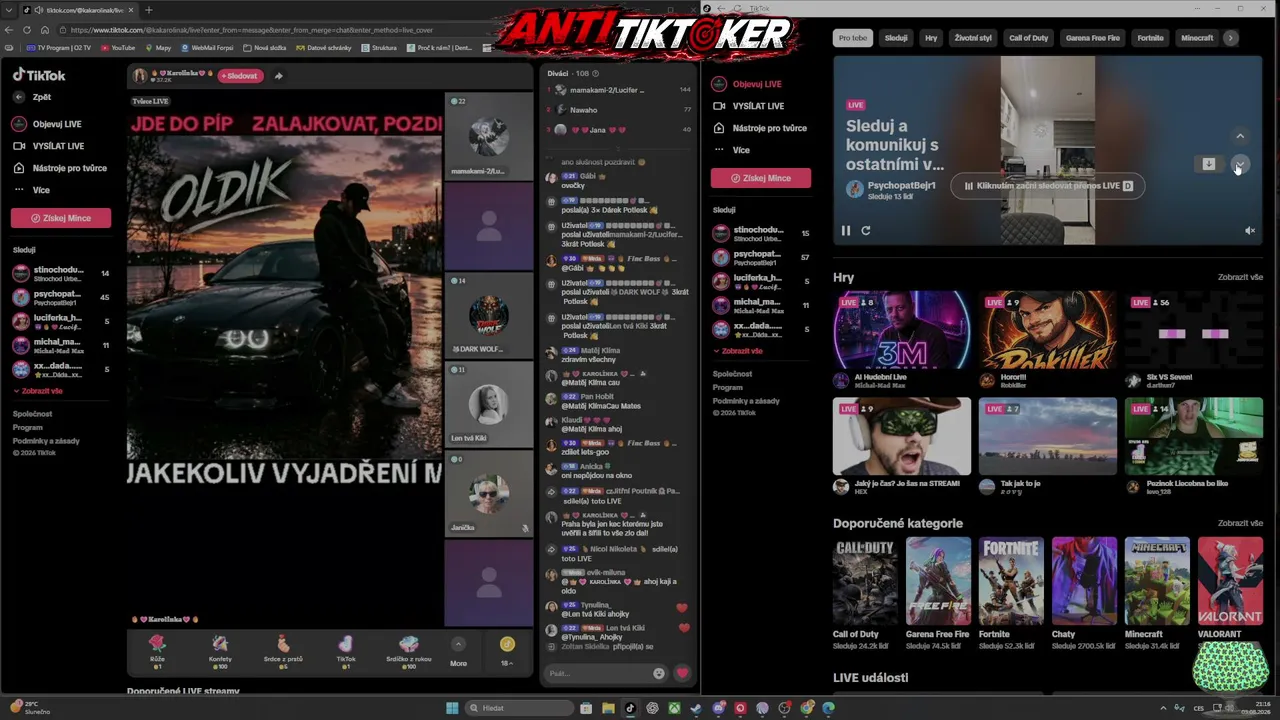
Task: Open Steam from the taskbar
Action: tap(696, 708)
